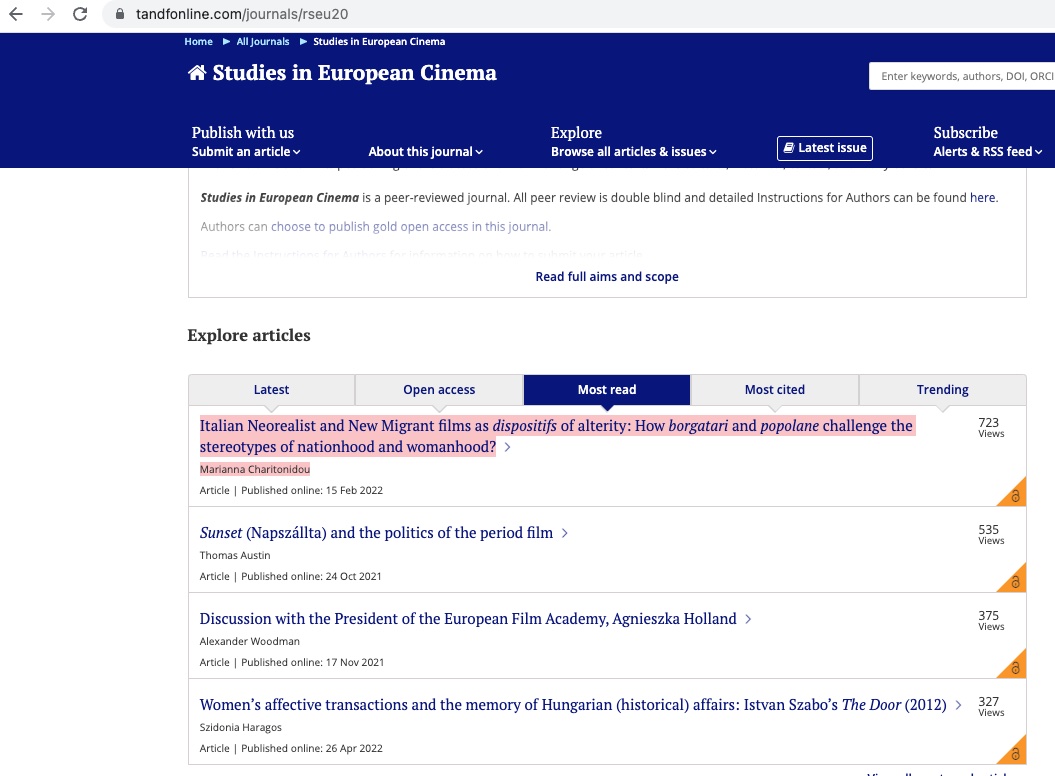Viewport: 1055px width, 776px height.
Task: Select the Open access tab
Action: tap(439, 390)
